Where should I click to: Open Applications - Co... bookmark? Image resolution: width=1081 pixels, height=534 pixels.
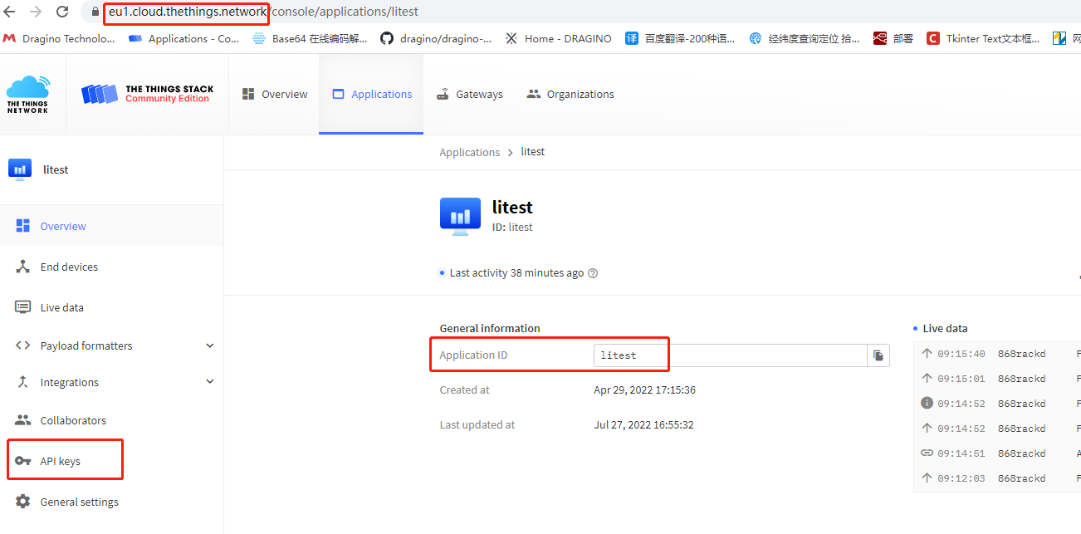point(184,39)
